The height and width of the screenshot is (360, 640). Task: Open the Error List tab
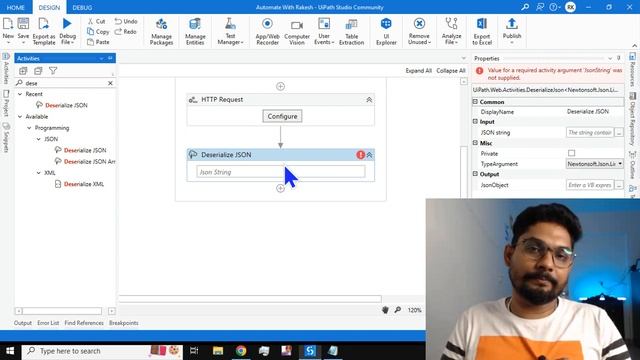point(48,323)
